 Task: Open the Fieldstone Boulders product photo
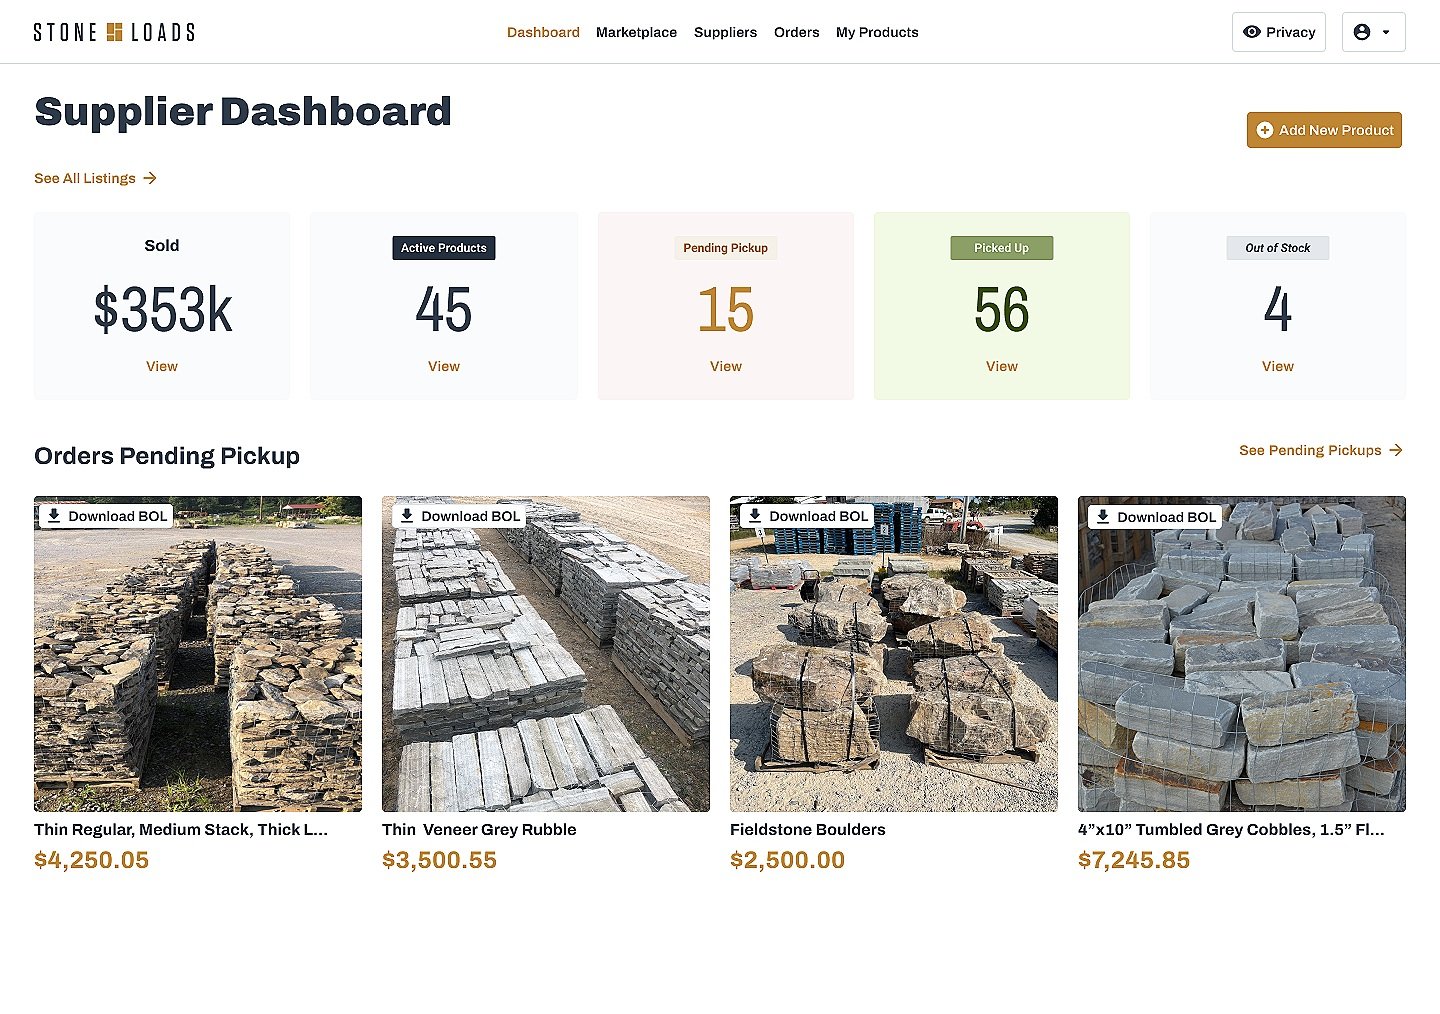893,660
